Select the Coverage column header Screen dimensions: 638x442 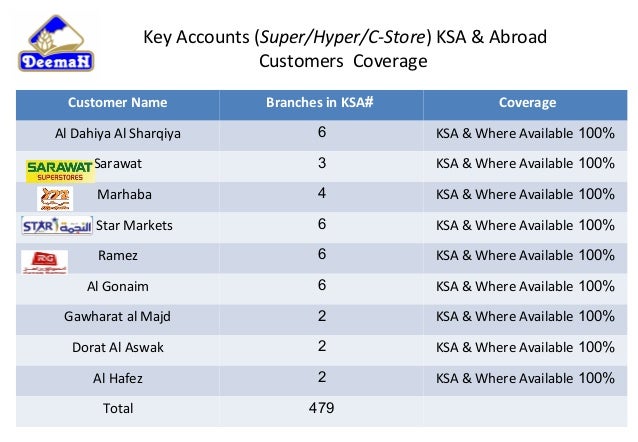pos(527,103)
